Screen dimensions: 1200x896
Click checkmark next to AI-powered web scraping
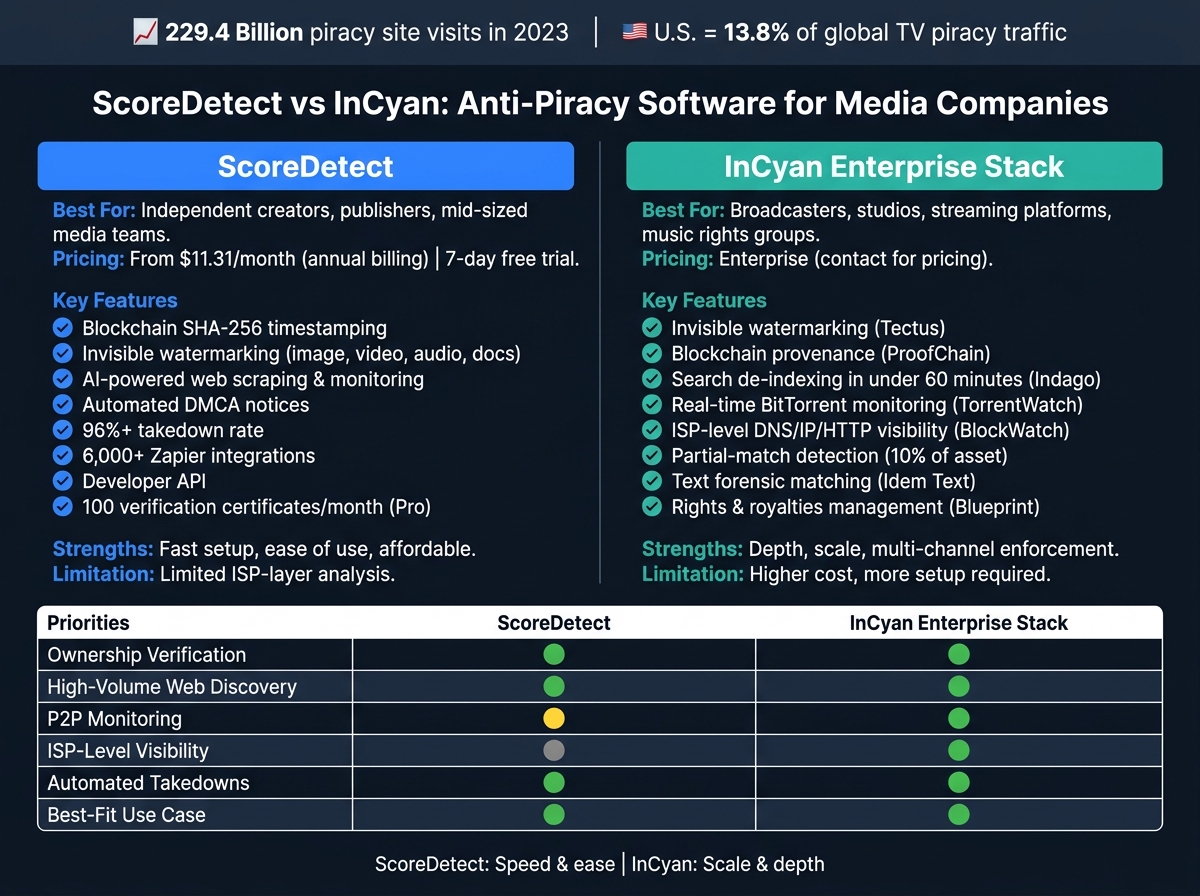pyautogui.click(x=63, y=379)
